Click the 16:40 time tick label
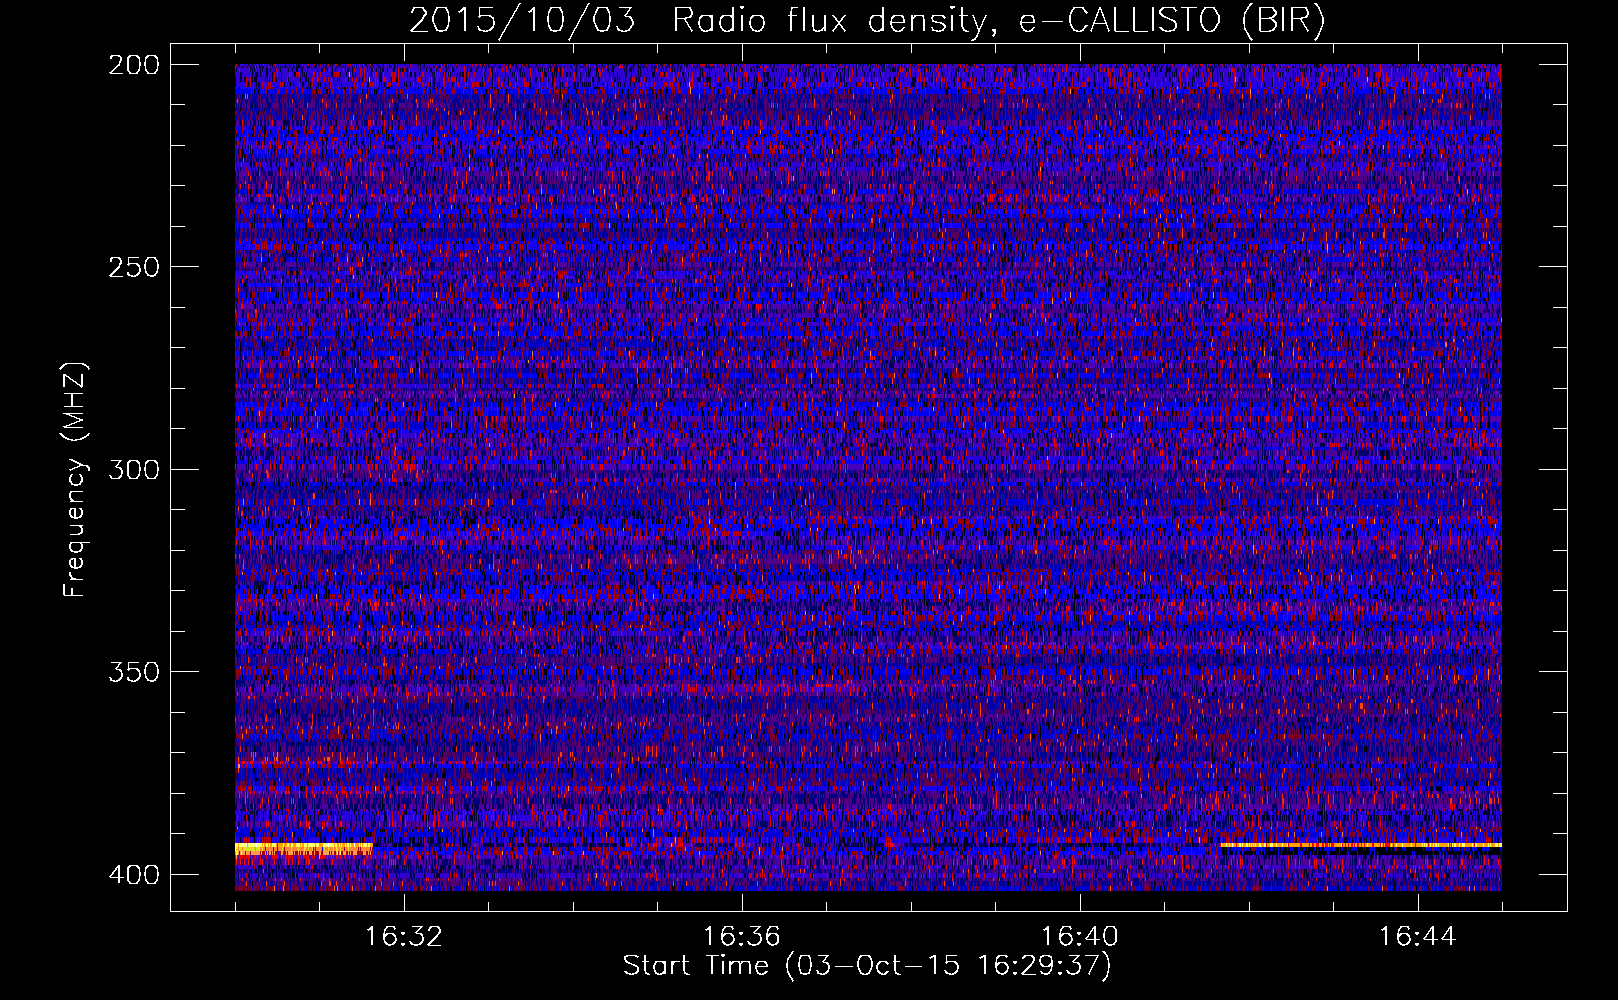Screen dimensions: 1618x1000 pyautogui.click(x=1080, y=937)
